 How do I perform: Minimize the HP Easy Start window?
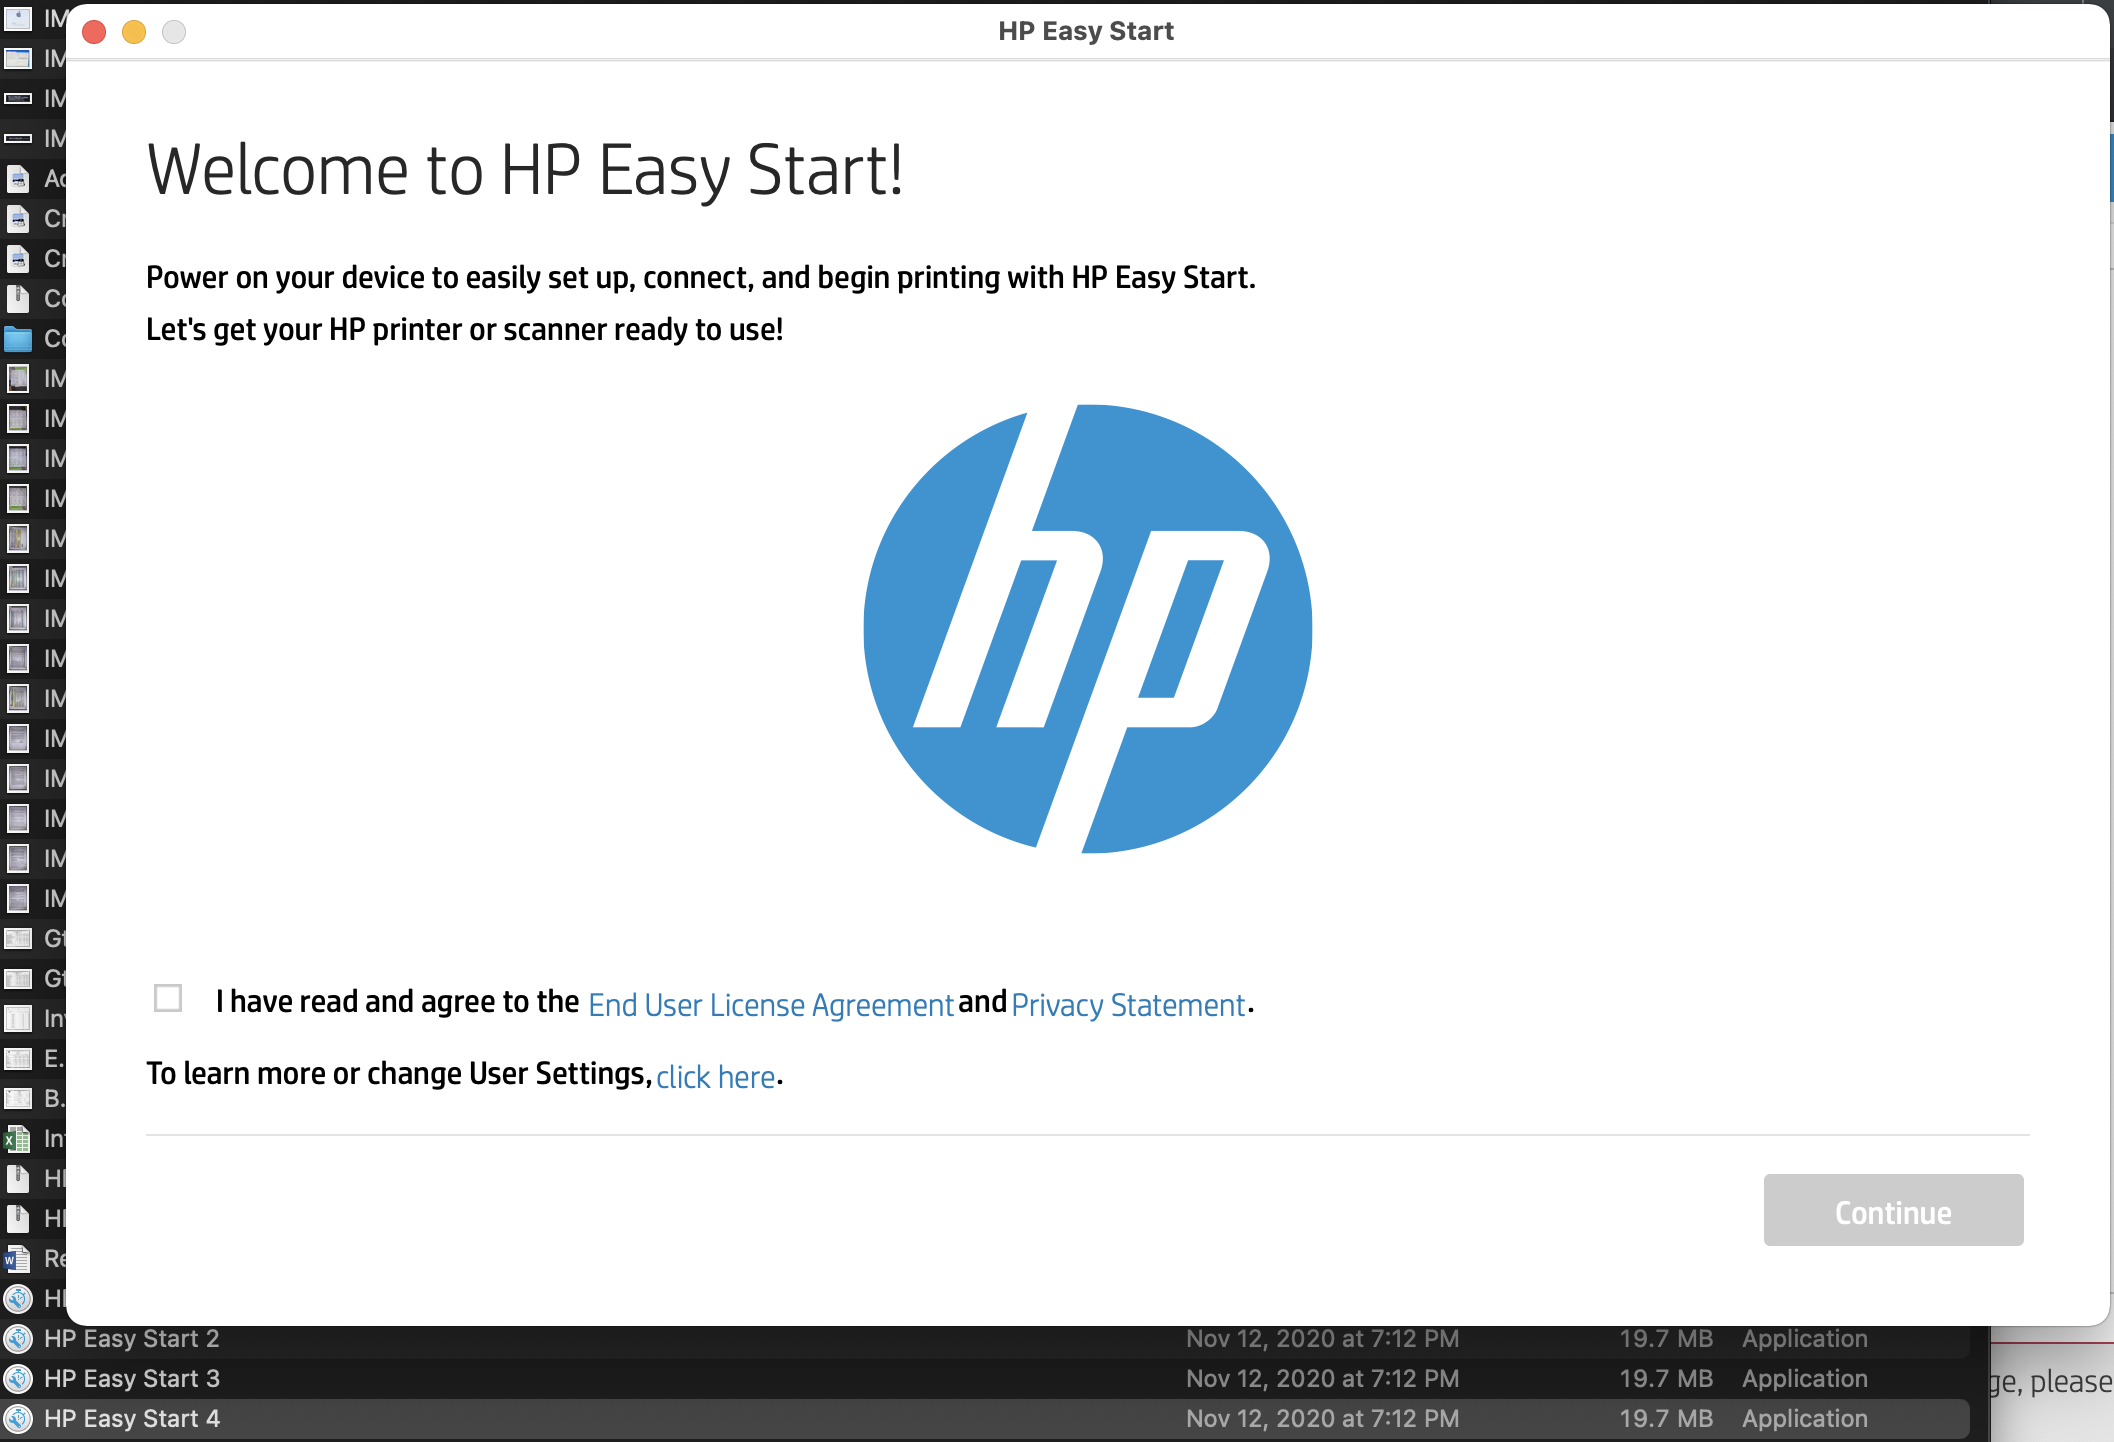[x=134, y=32]
